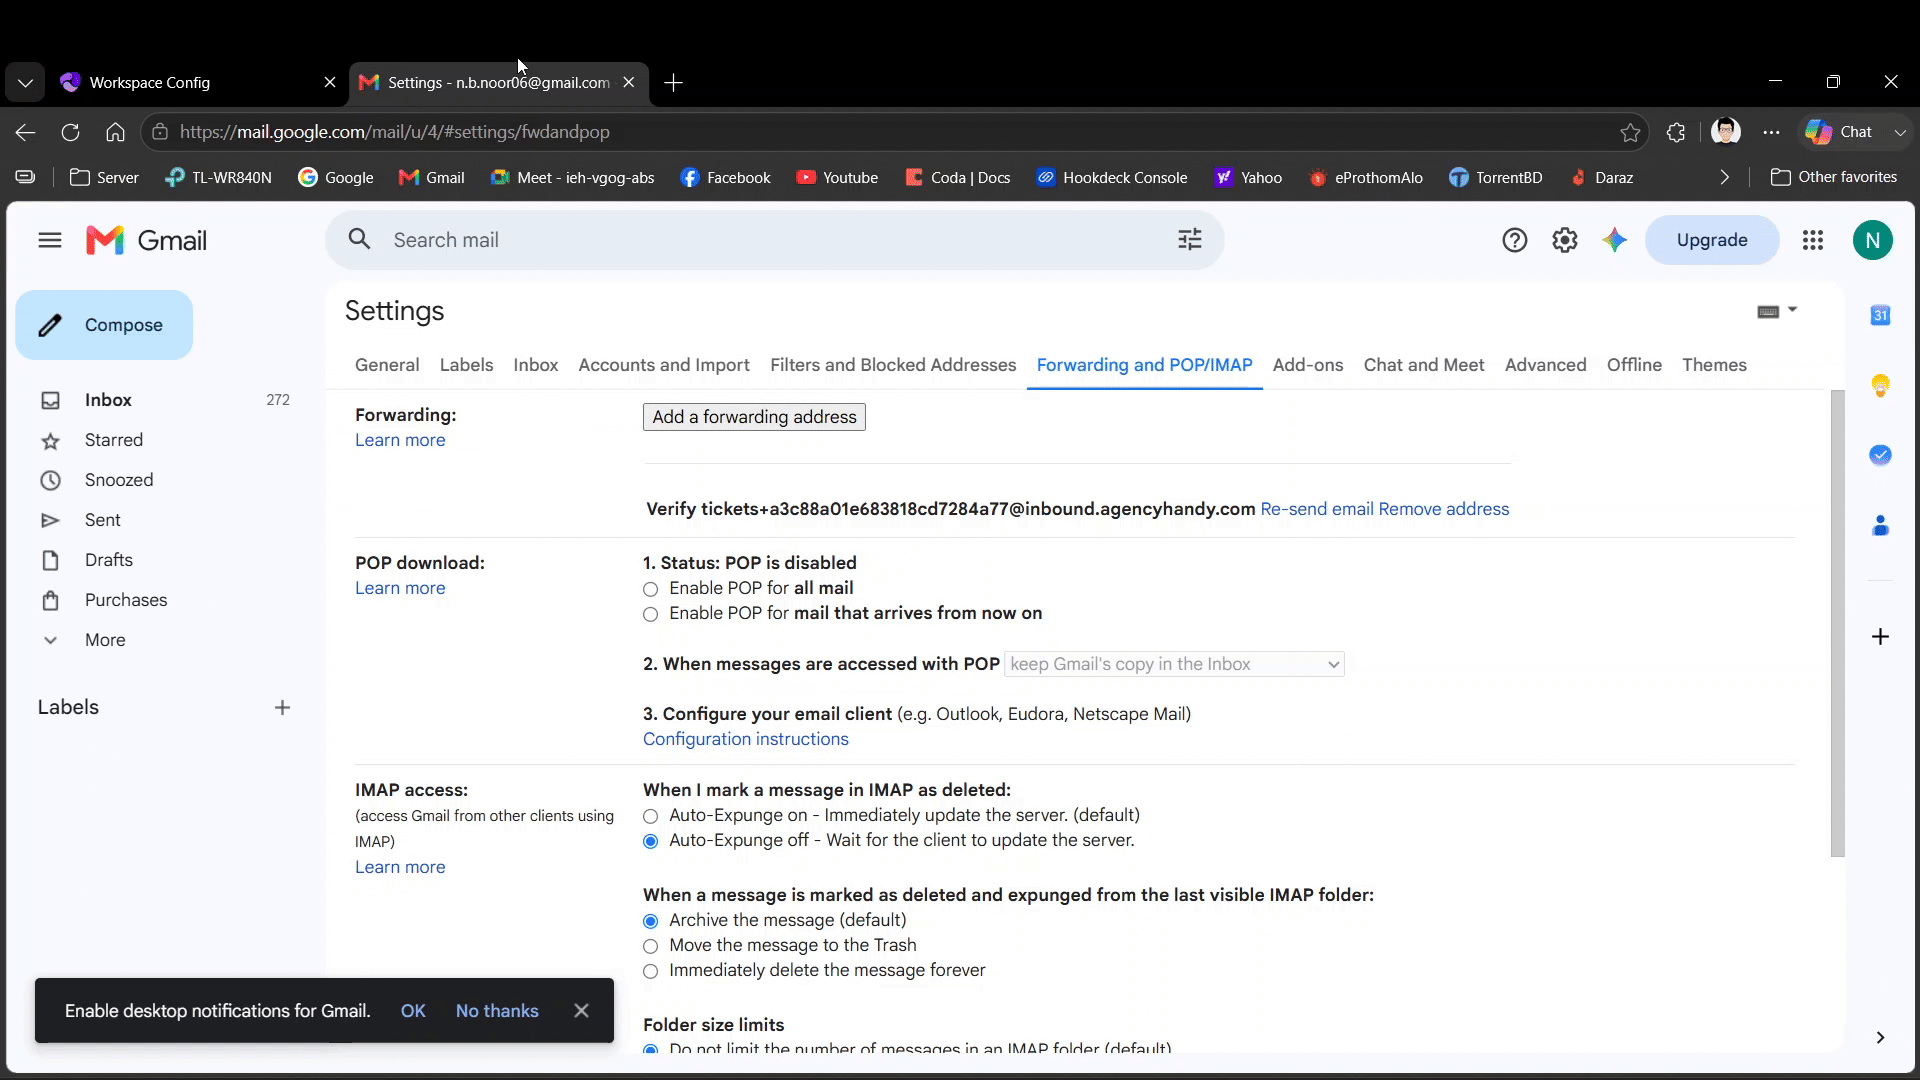Switch to the Themes tab

coord(1714,365)
